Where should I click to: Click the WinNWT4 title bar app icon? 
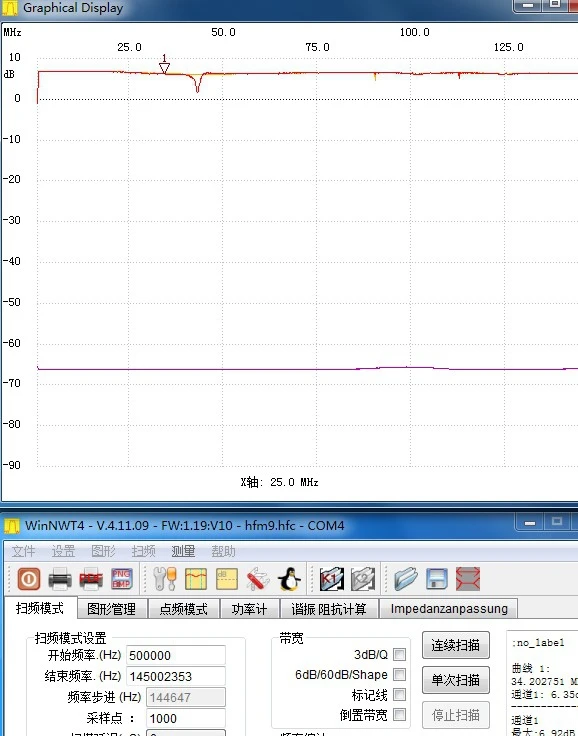tap(12, 526)
